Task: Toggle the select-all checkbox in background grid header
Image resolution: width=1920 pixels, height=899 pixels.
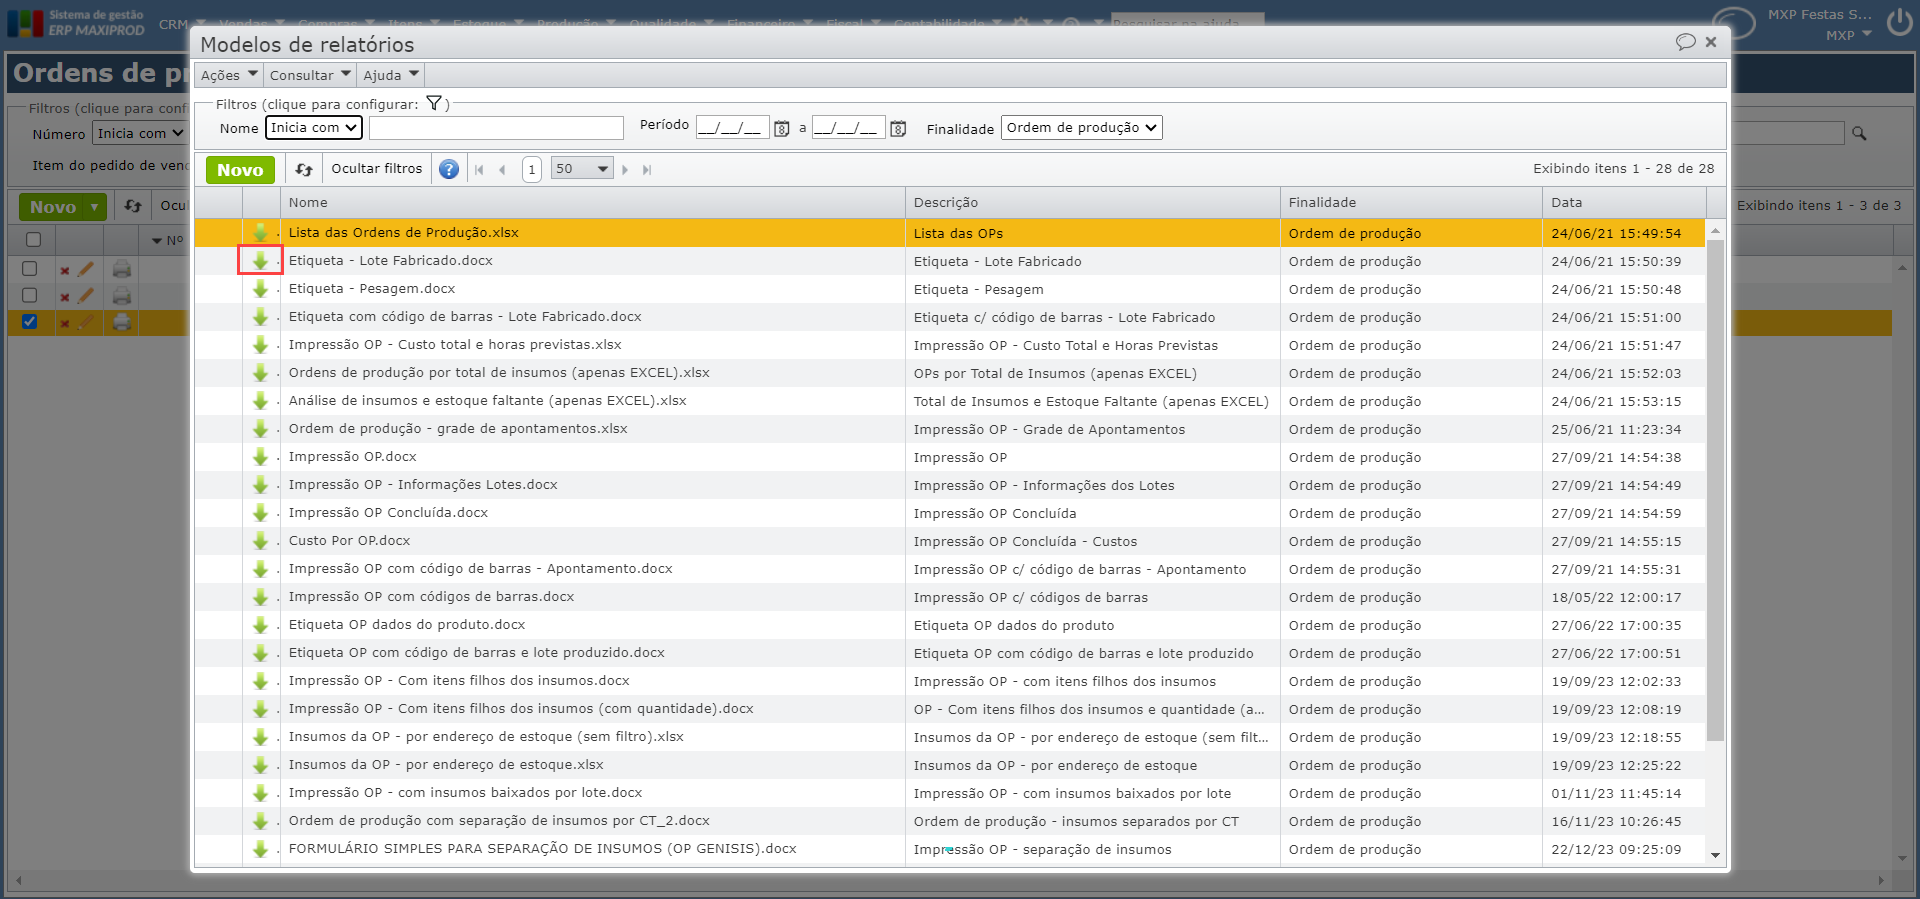Action: 33,240
